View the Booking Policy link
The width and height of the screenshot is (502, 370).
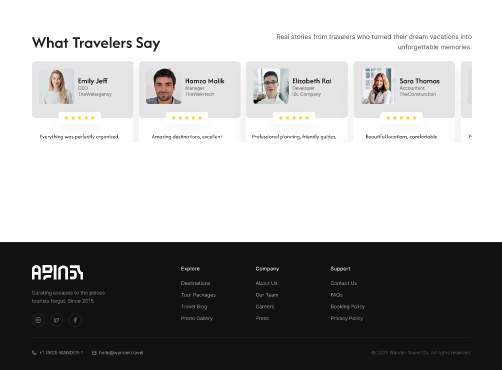click(348, 307)
